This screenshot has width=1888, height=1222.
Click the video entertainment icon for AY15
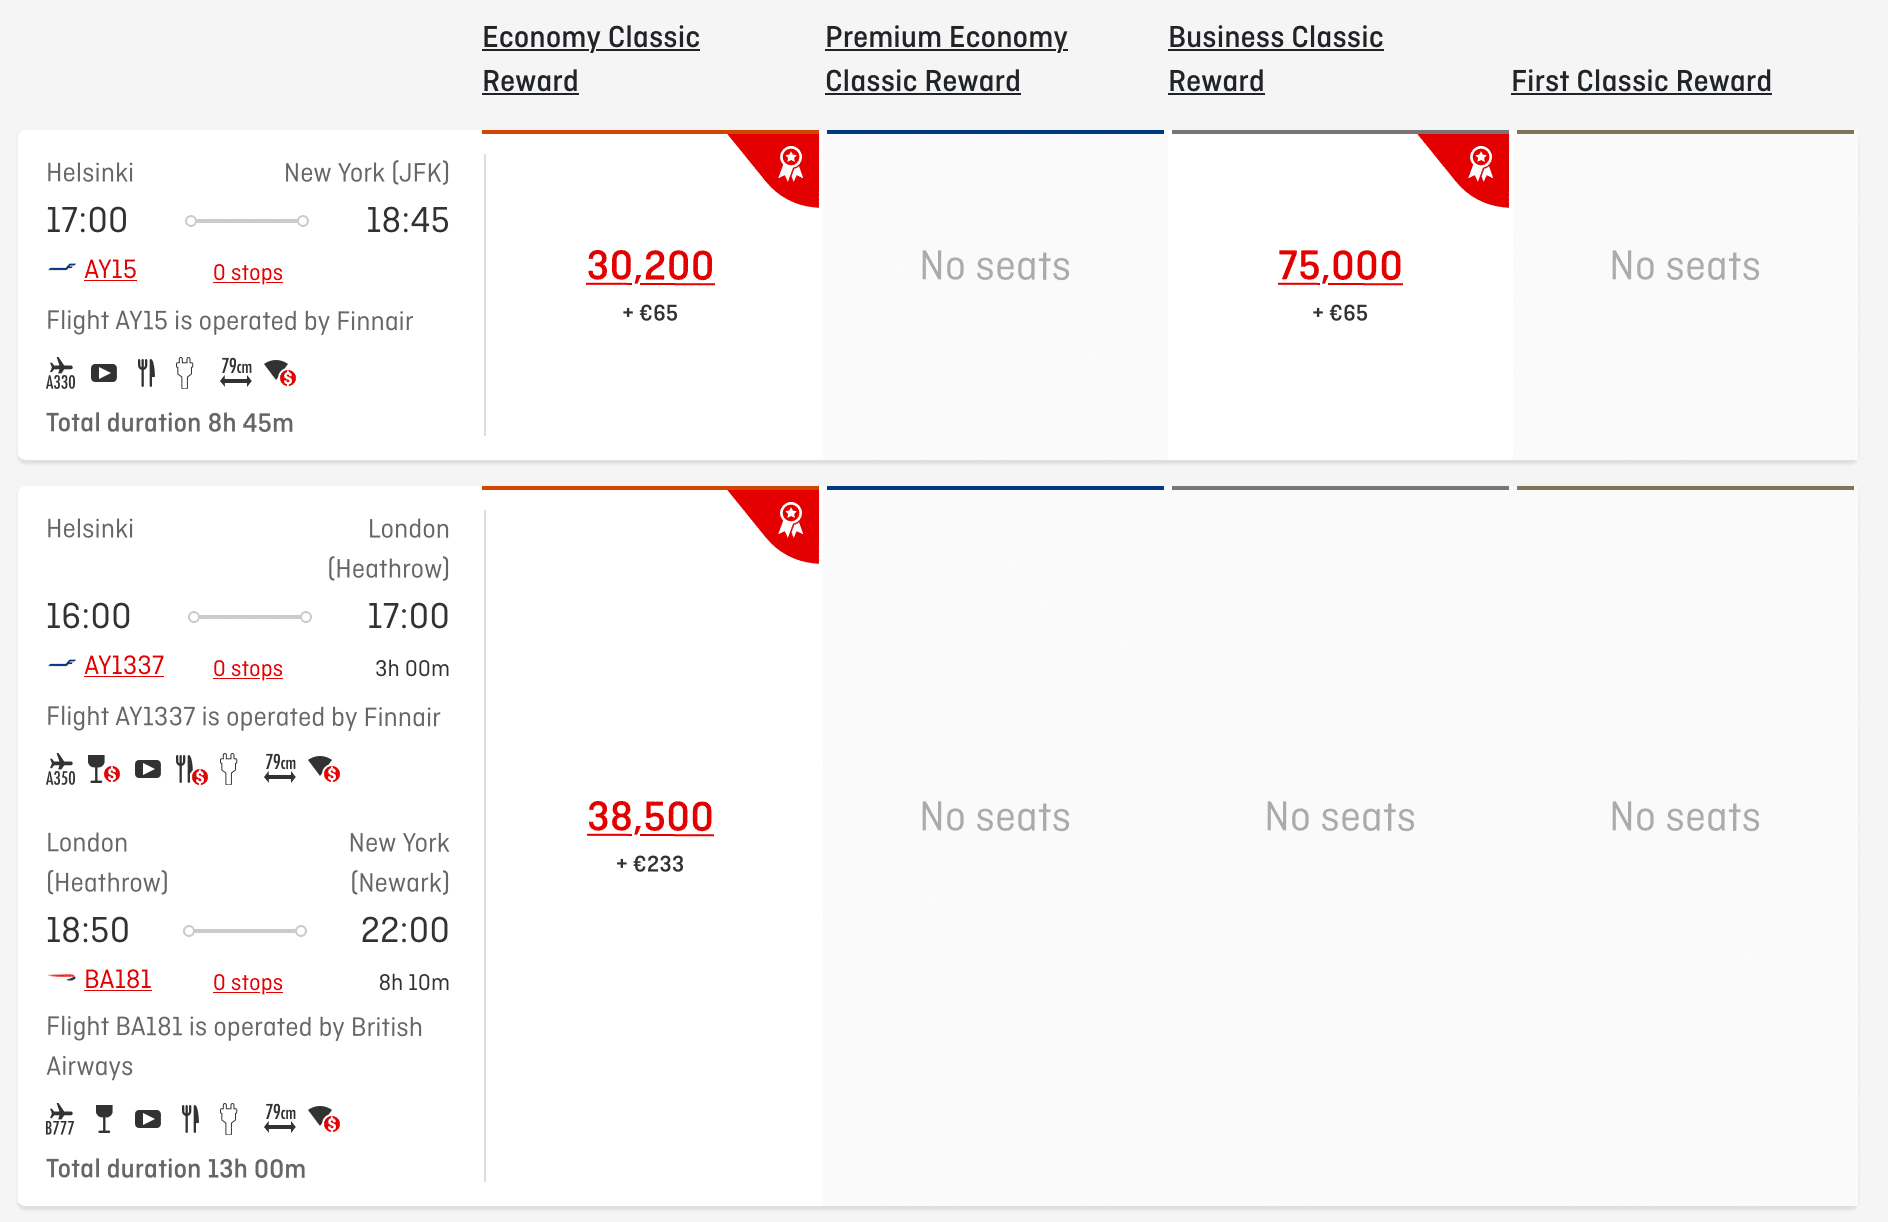104,373
